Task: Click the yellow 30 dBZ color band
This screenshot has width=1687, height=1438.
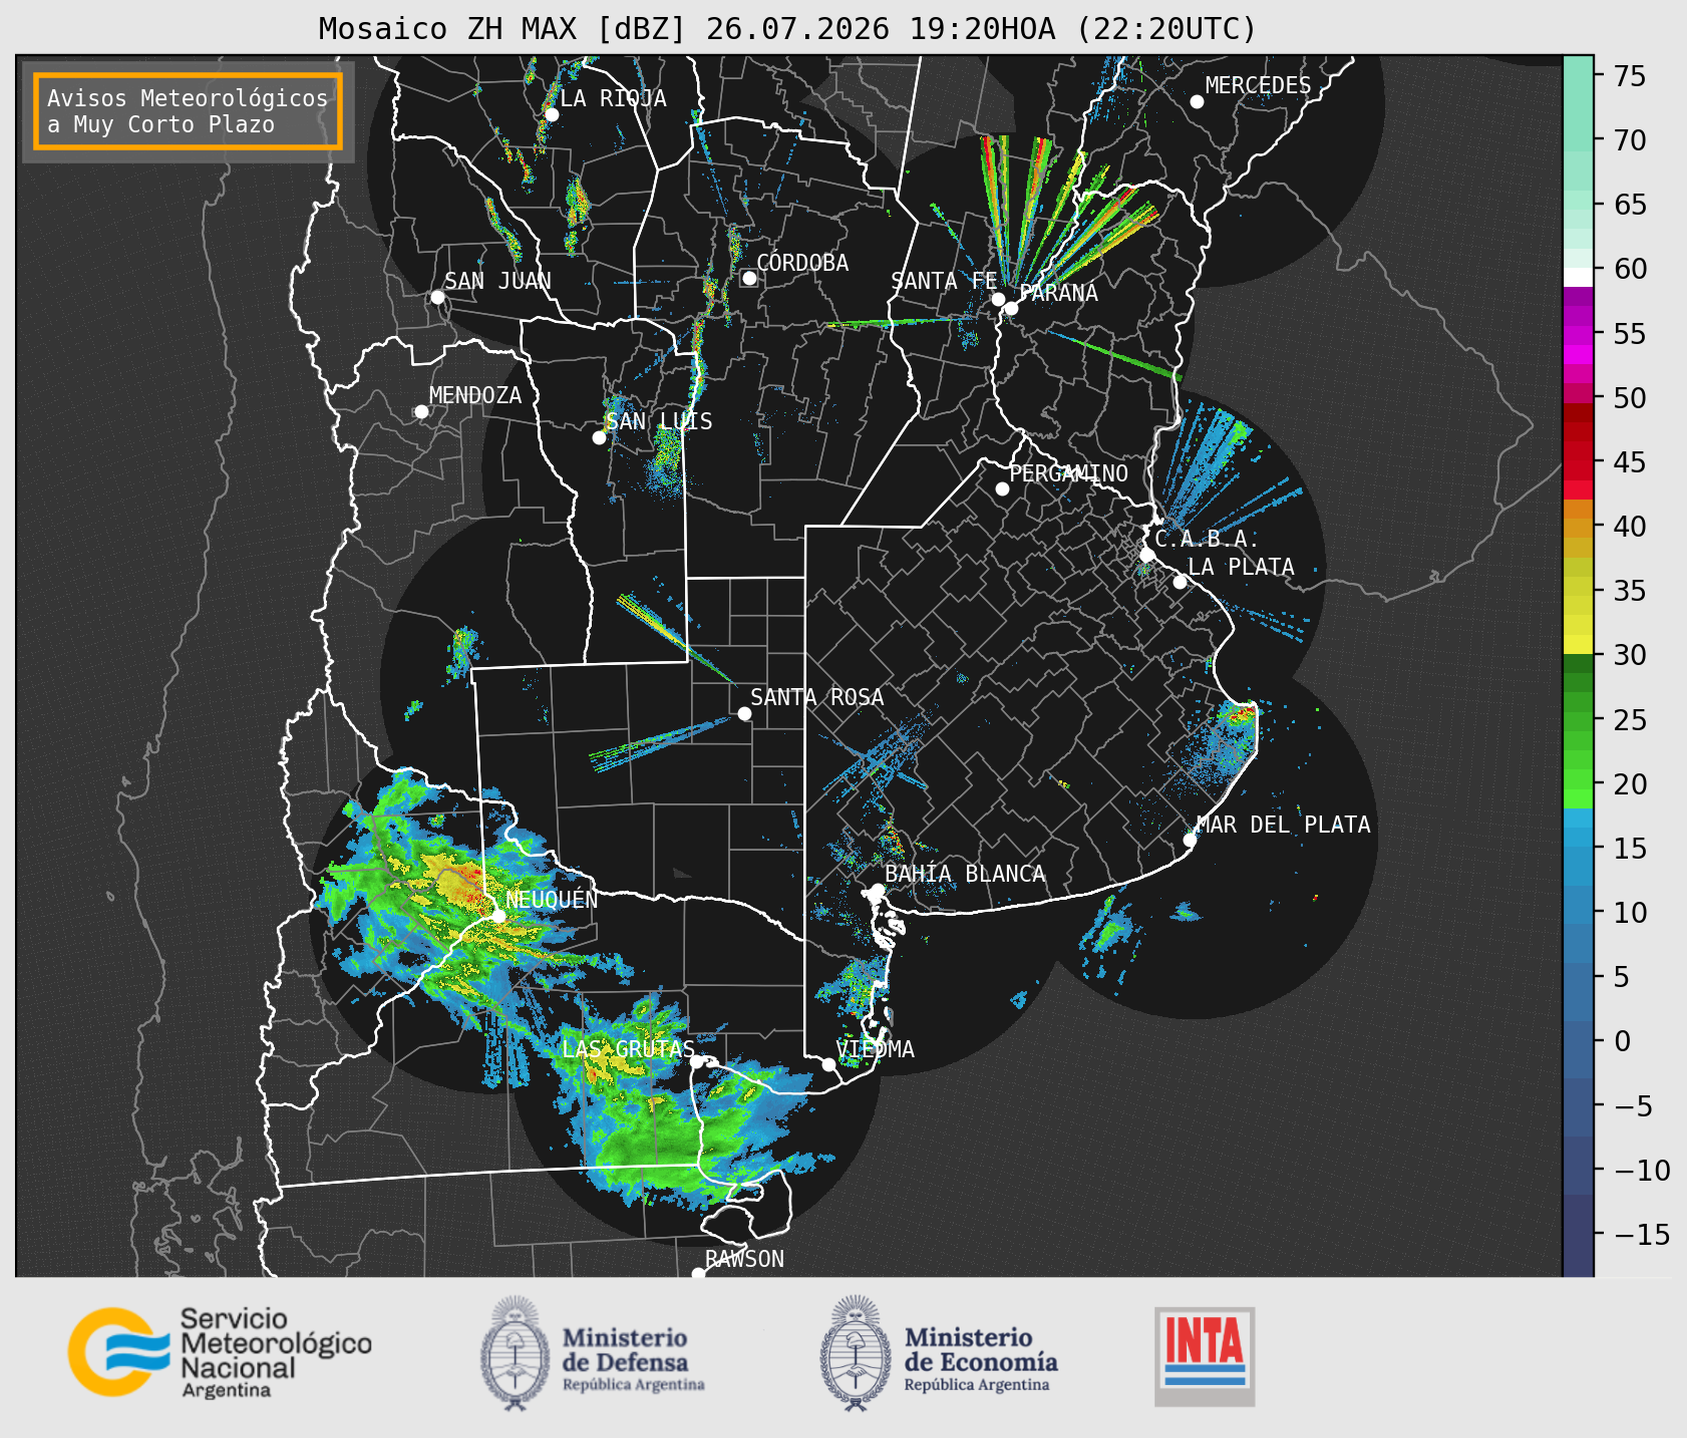Action: point(1578,646)
